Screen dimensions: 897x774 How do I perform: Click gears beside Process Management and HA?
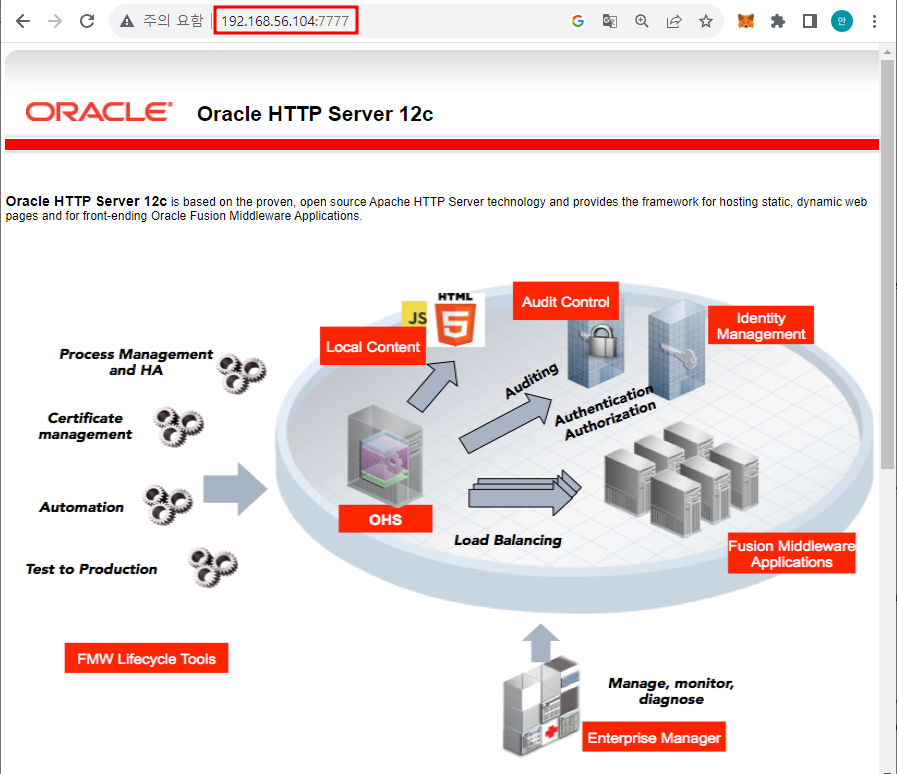(x=241, y=373)
